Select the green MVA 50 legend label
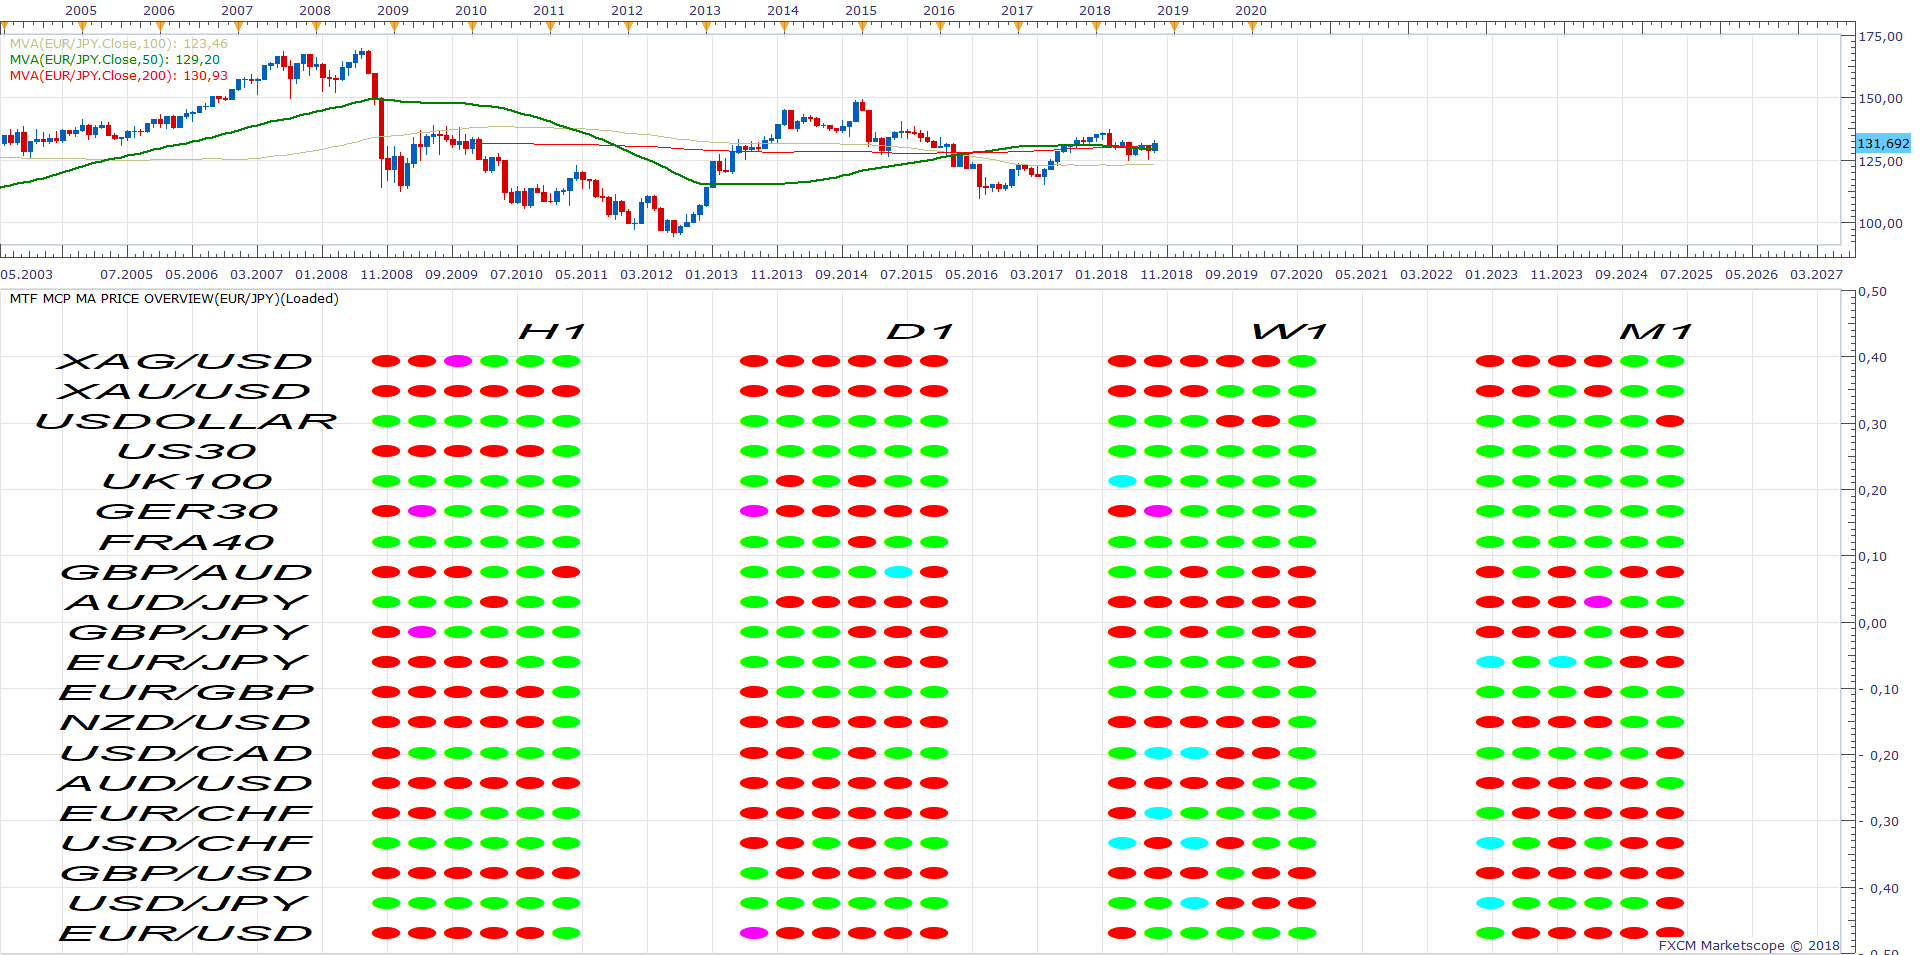 click(115, 60)
